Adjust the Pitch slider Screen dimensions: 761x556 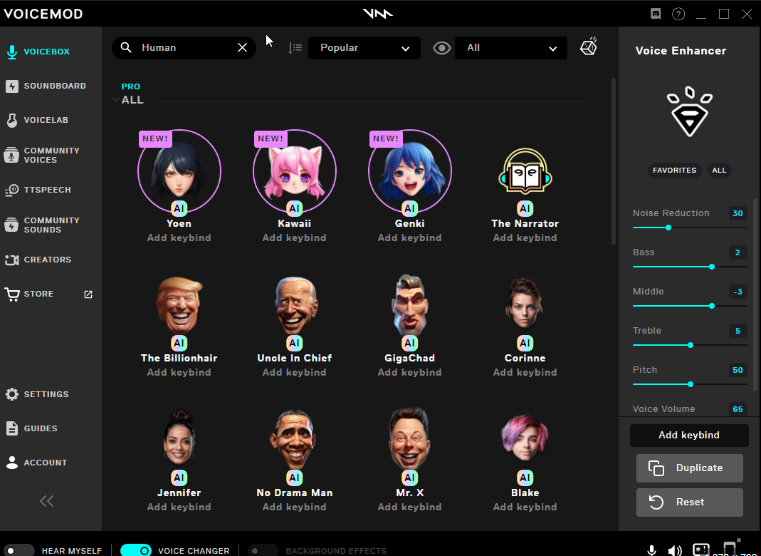[689, 384]
